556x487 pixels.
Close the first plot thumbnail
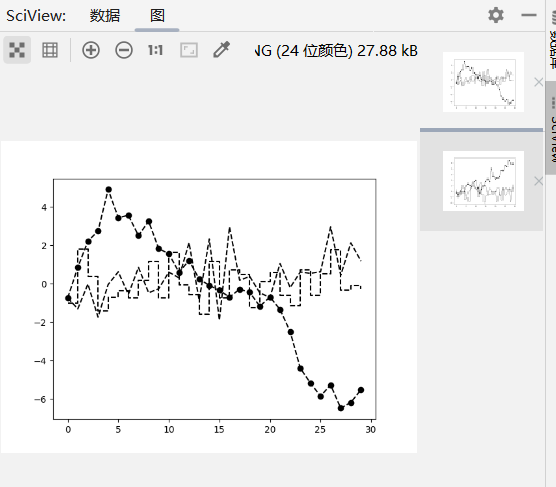539,82
